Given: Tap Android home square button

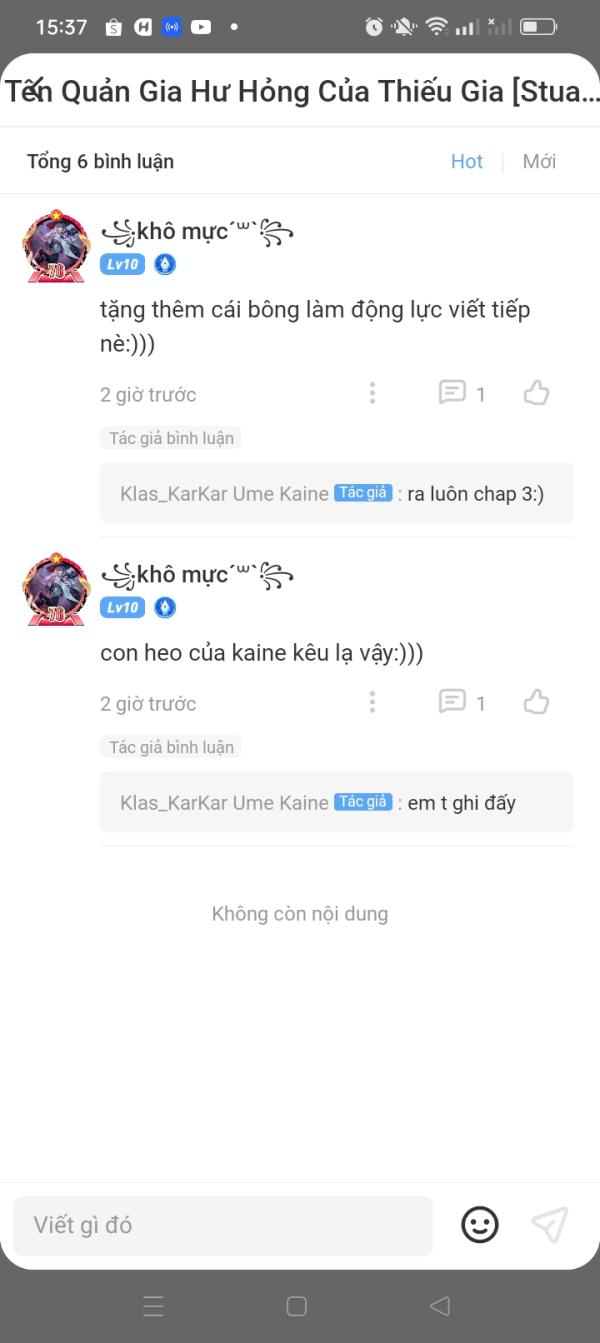Looking at the screenshot, I should point(296,1306).
